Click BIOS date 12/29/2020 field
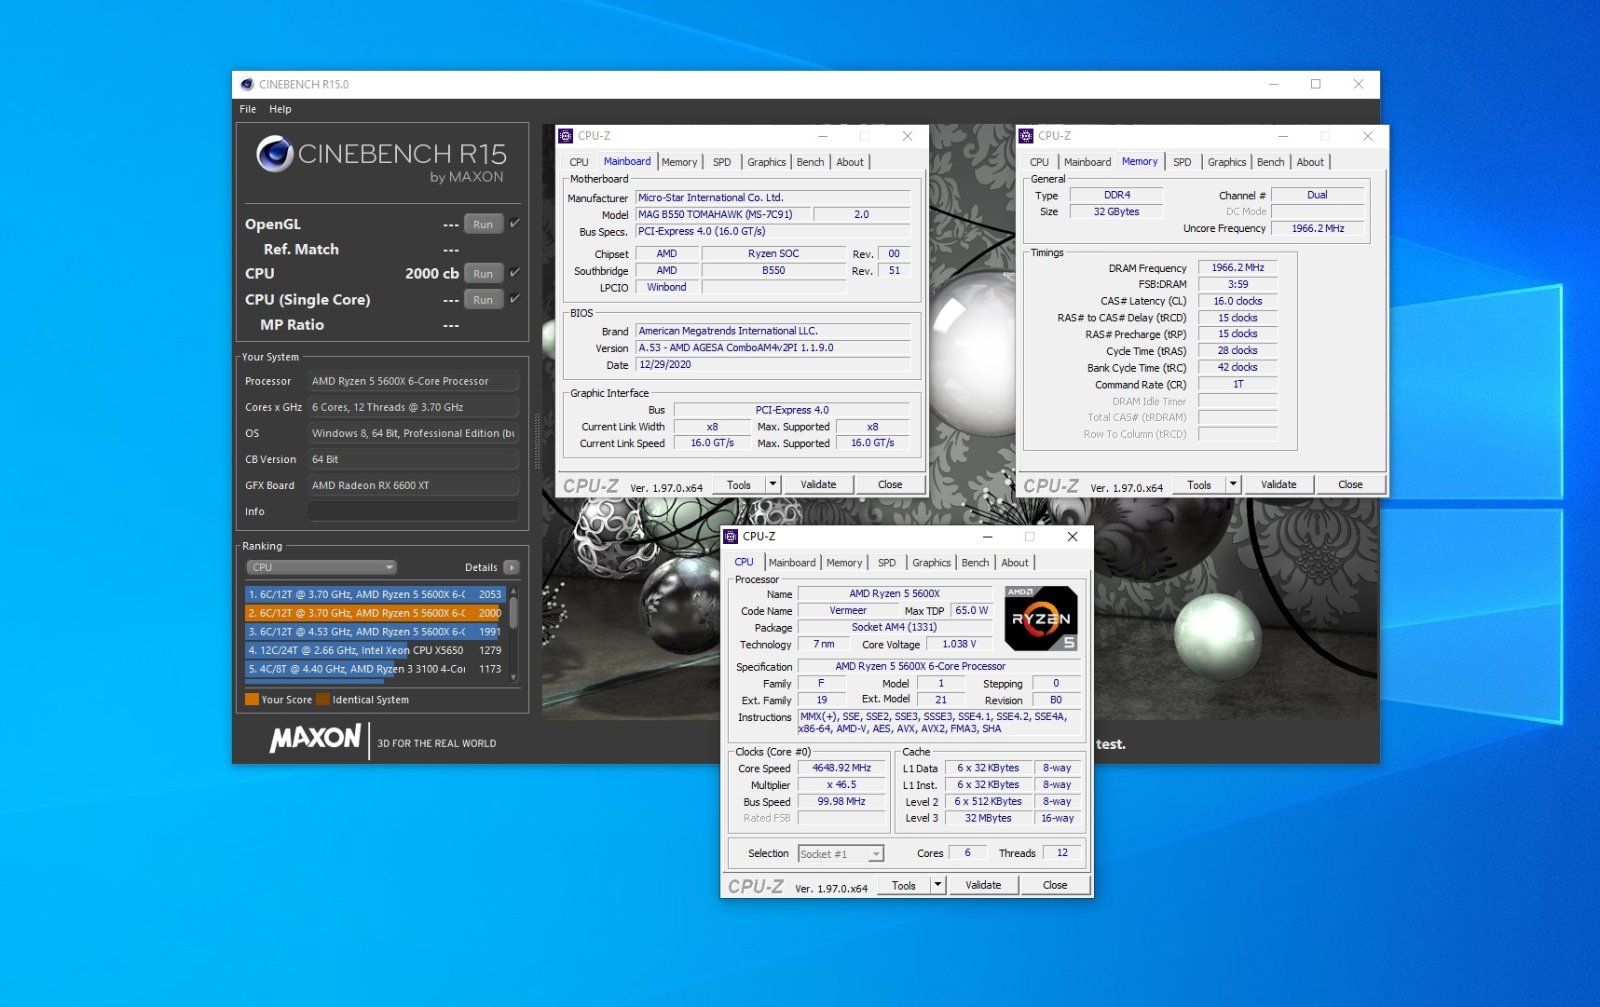Screen dimensions: 1600x1007 773,365
